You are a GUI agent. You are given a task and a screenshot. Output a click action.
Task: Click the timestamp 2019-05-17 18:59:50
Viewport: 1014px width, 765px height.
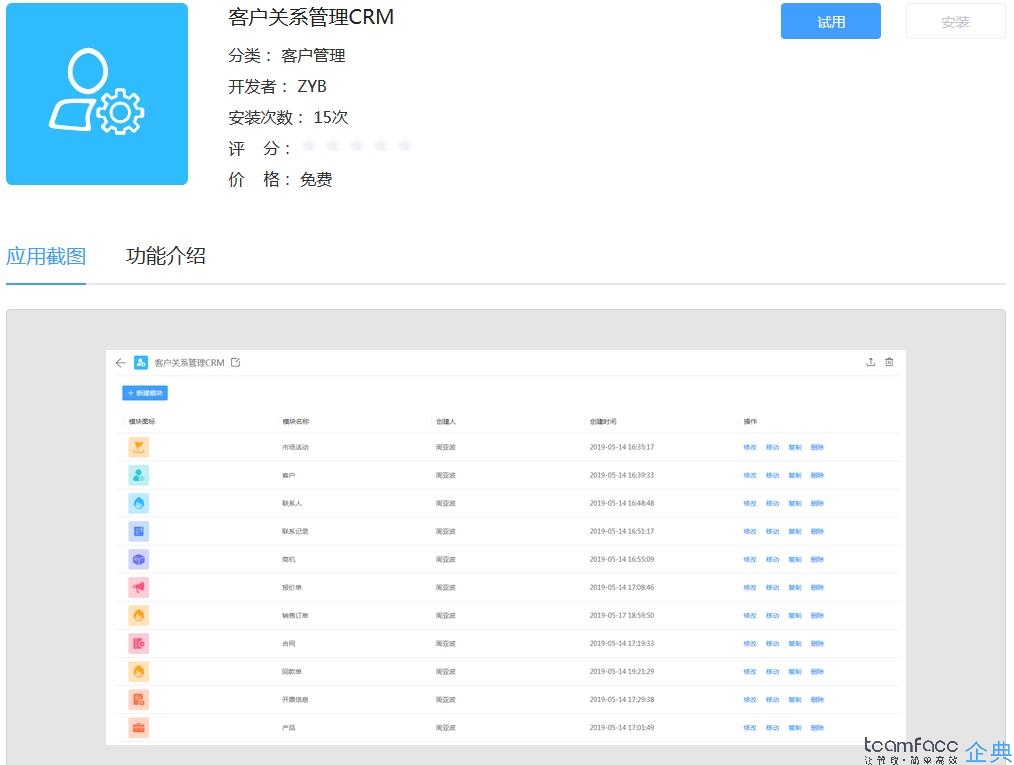(x=621, y=616)
